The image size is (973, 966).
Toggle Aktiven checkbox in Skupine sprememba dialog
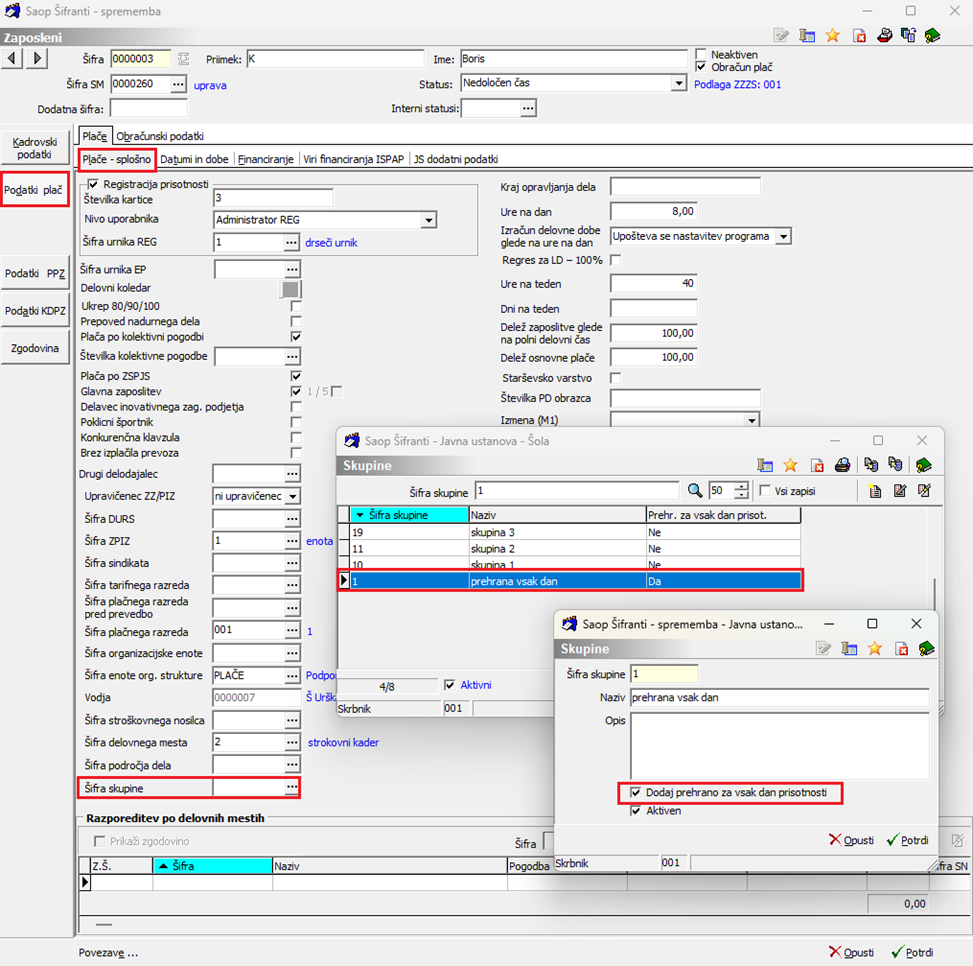coord(635,811)
